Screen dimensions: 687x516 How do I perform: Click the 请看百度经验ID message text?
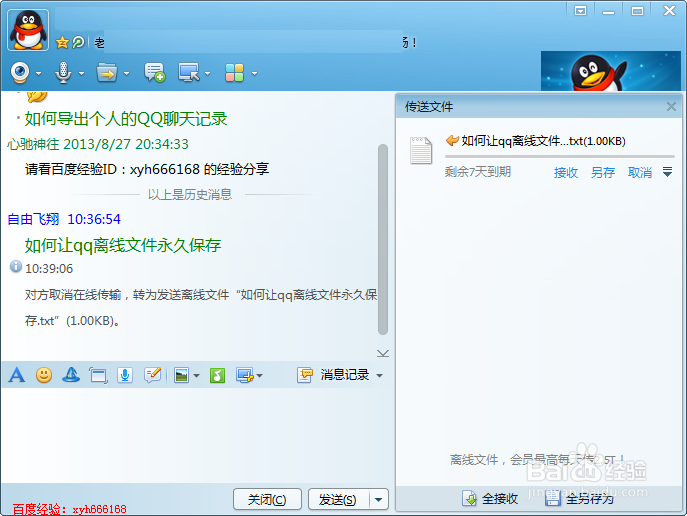147,169
